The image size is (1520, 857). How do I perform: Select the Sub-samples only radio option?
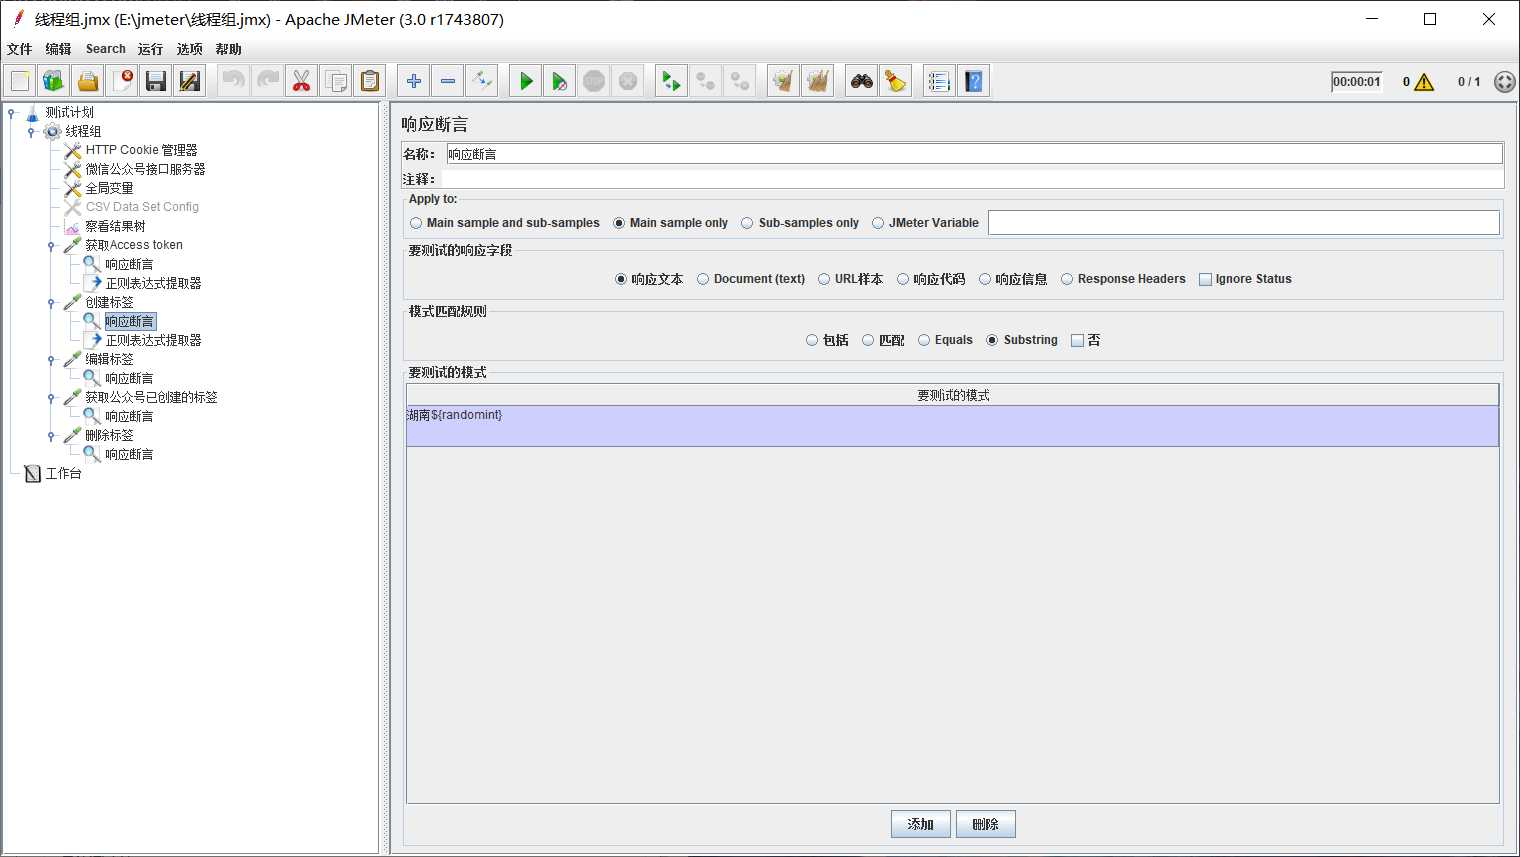[x=747, y=223]
